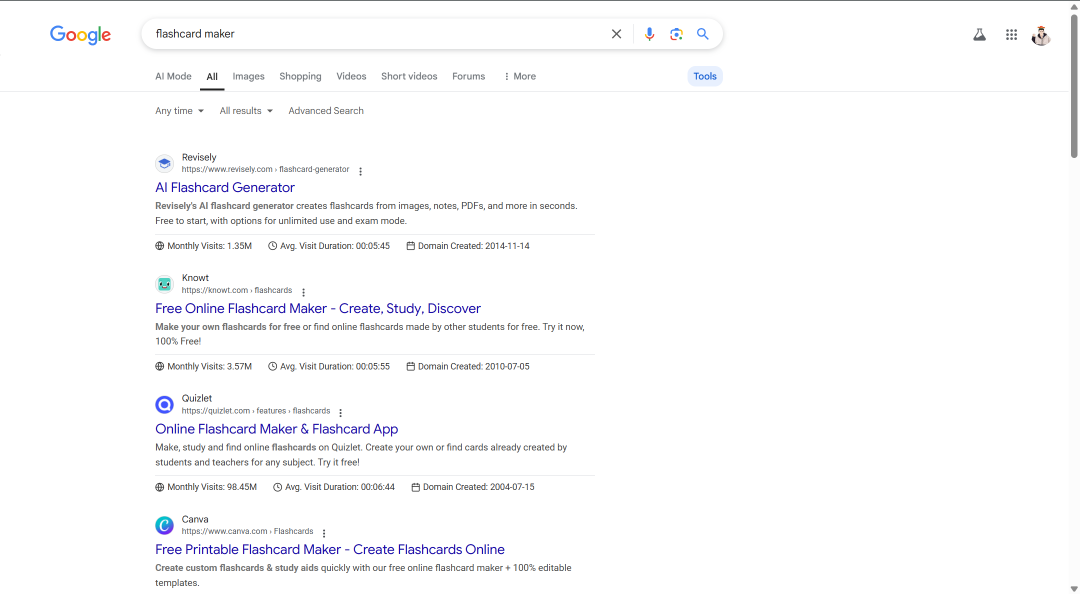Click www.canva.com Flashcards URL
The width and height of the screenshot is (1080, 594).
(x=247, y=532)
